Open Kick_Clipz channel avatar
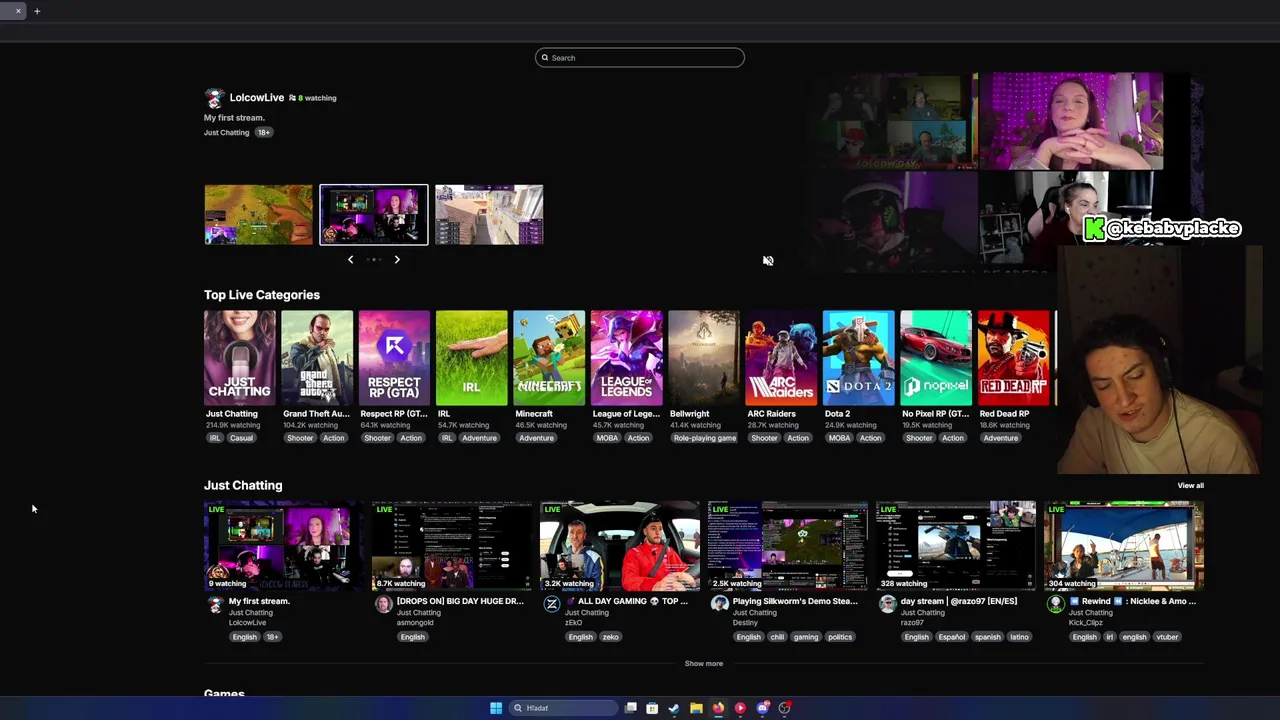Screen dimensions: 1280x720 pyautogui.click(x=1055, y=604)
